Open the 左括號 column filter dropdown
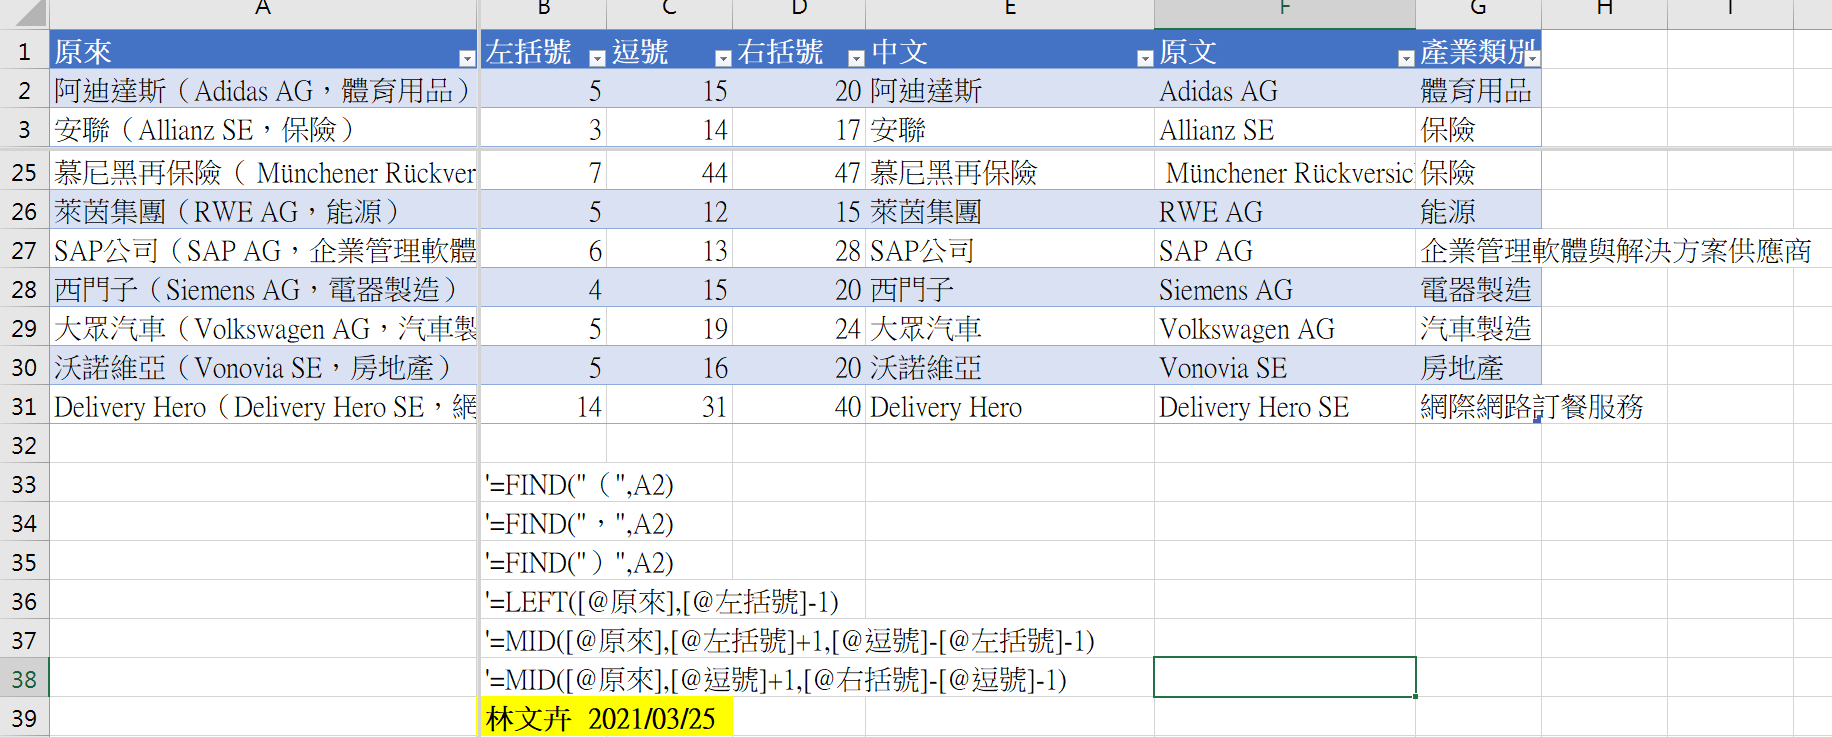This screenshot has width=1832, height=737. pos(597,58)
